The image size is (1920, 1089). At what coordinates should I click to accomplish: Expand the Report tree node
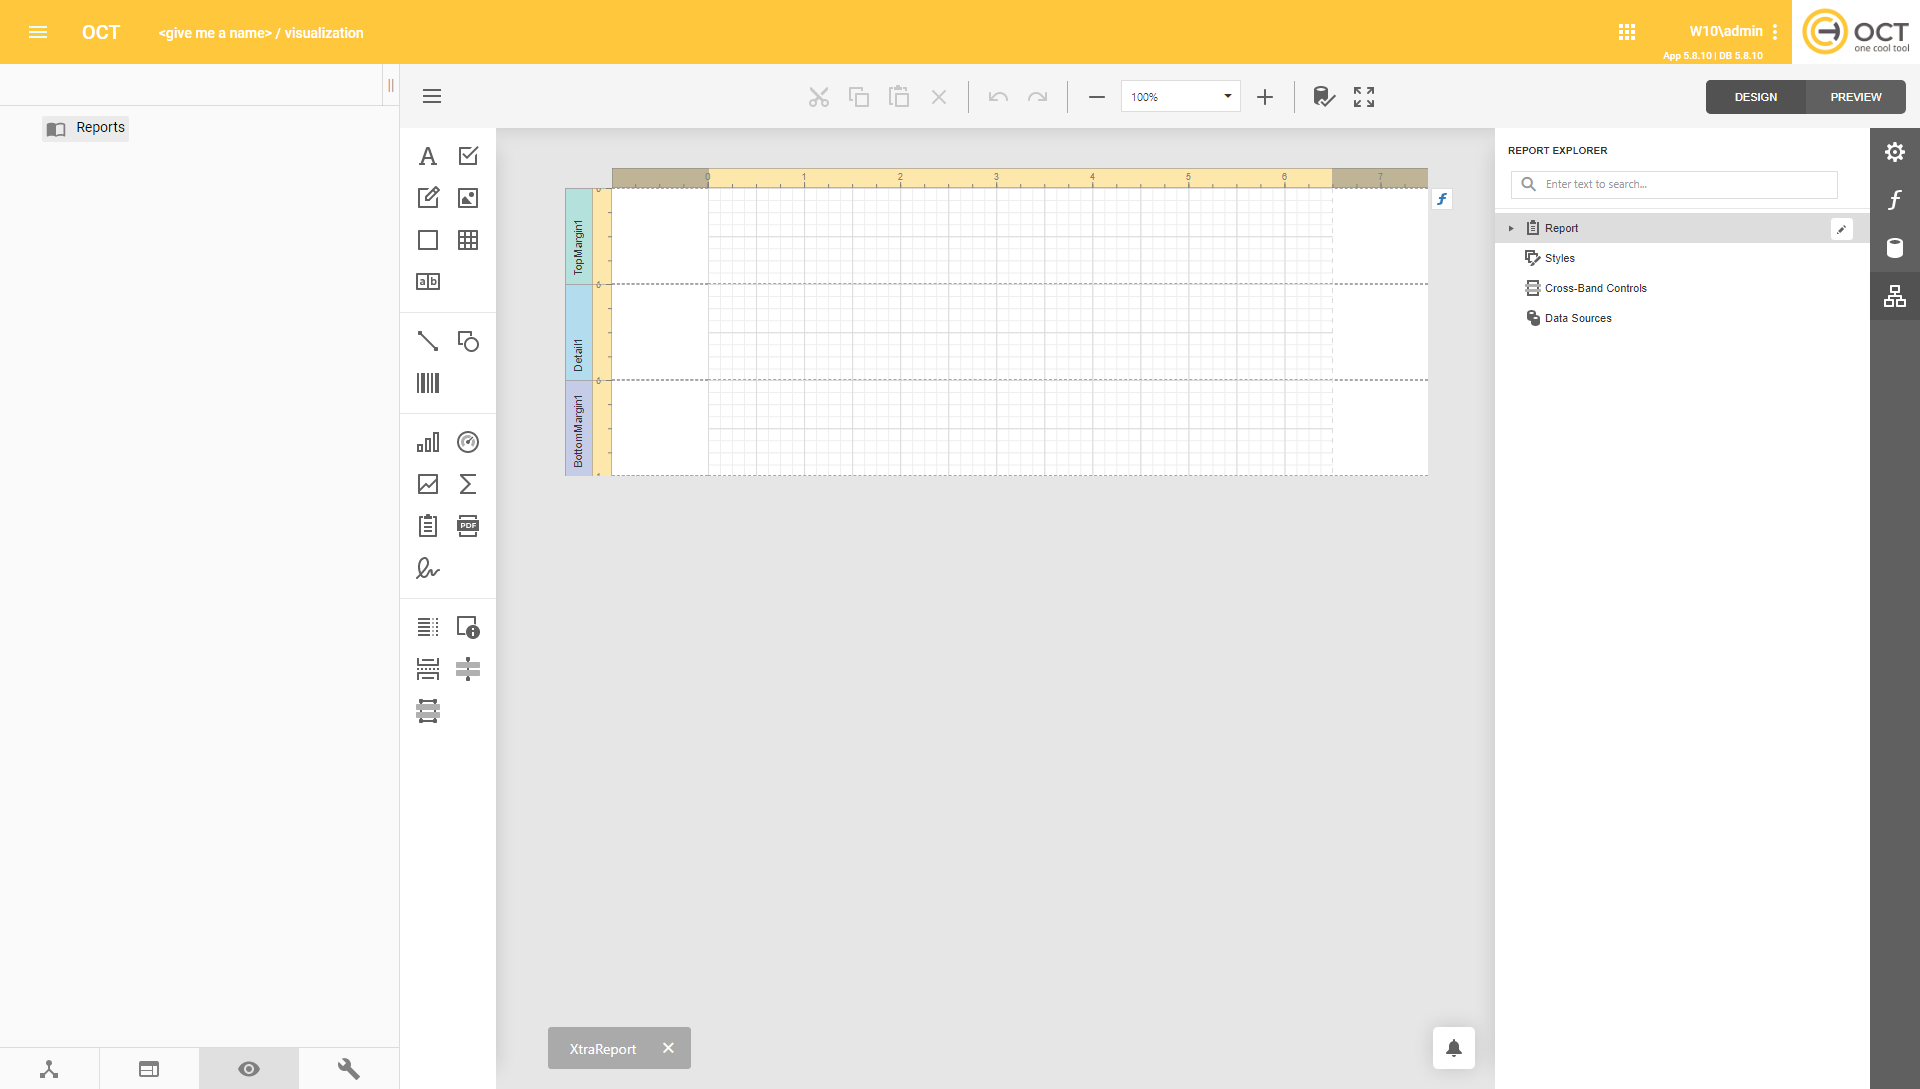[1511, 229]
